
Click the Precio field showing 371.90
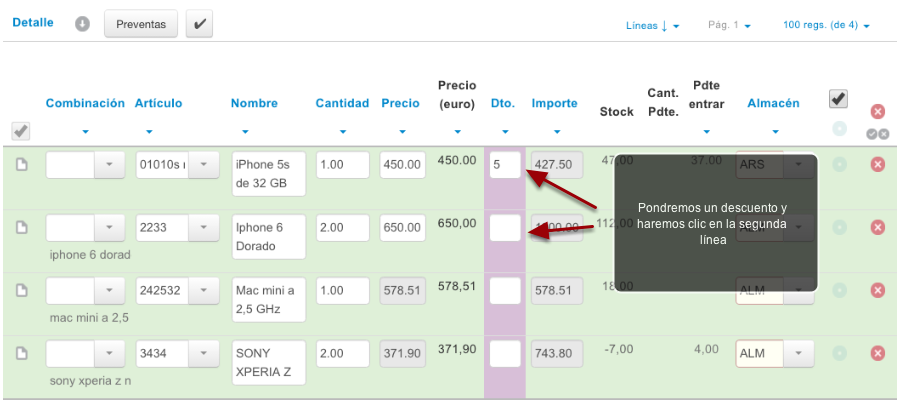click(403, 353)
